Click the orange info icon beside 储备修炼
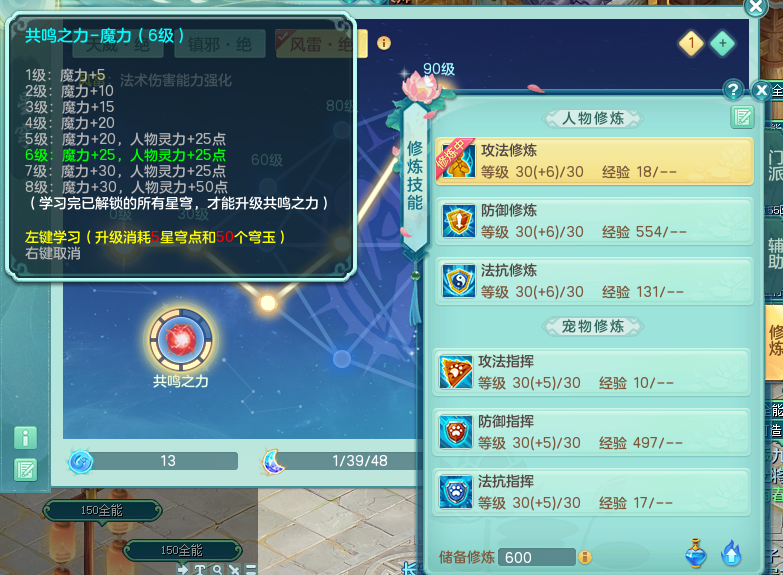This screenshot has width=783, height=575. coord(585,557)
